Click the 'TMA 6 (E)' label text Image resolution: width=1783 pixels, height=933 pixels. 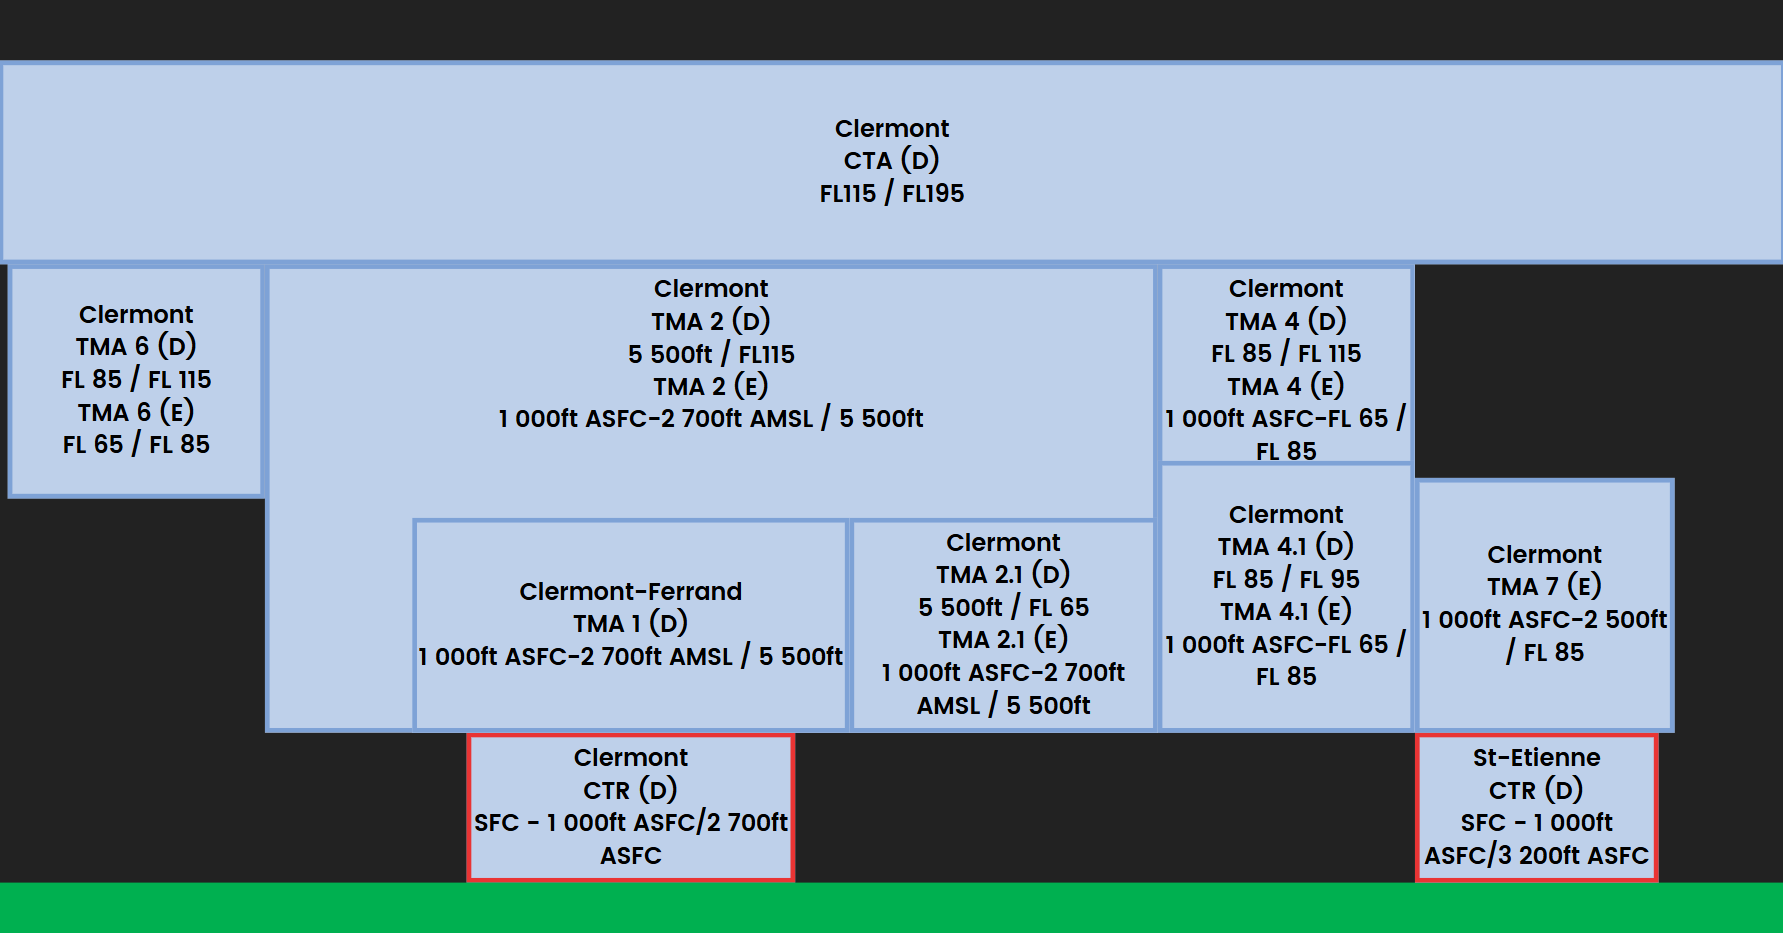136,412
